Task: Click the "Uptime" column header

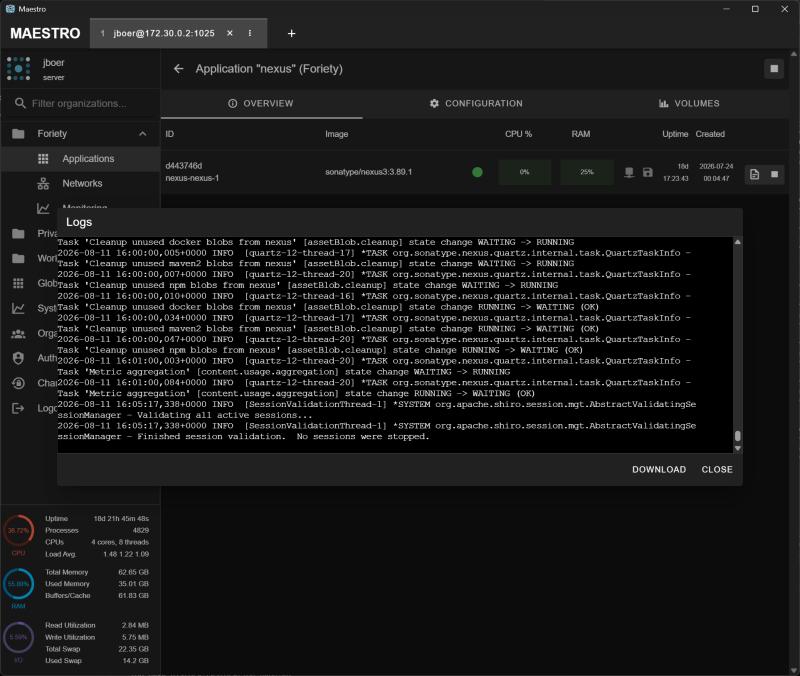Action: [675, 134]
